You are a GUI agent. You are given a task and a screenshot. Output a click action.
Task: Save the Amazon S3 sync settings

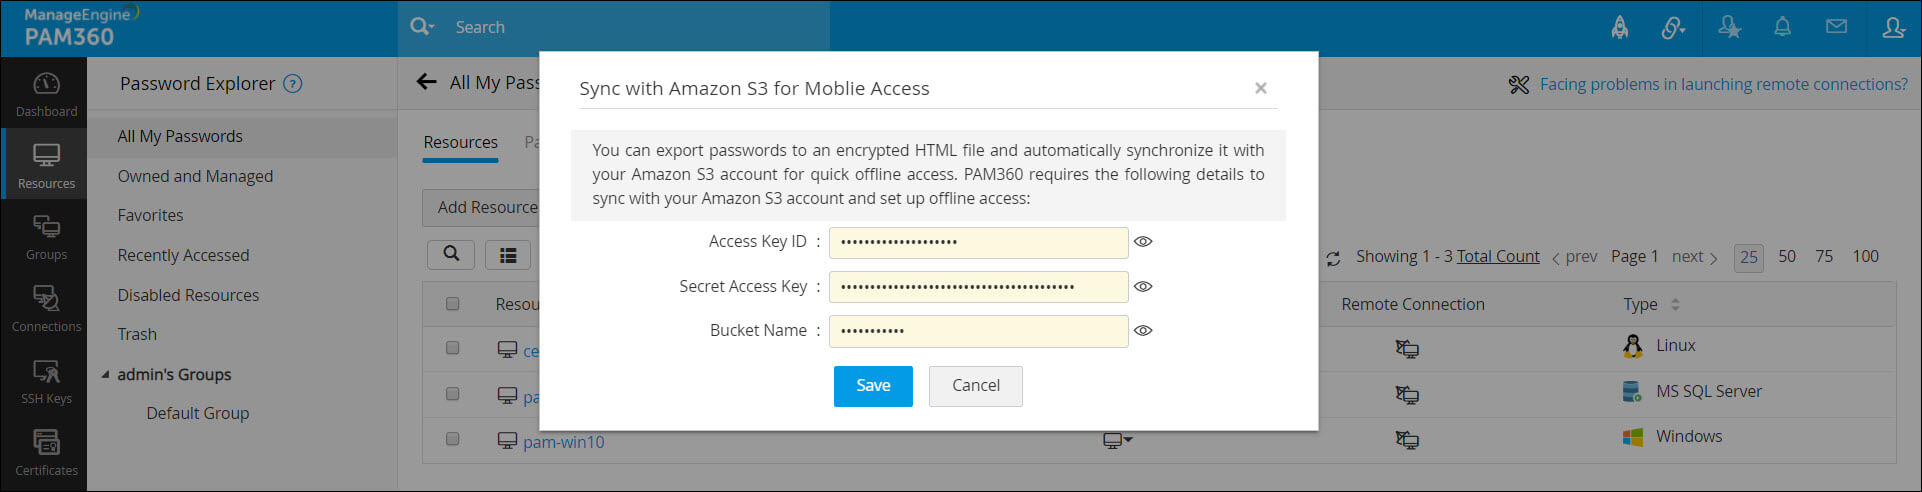pyautogui.click(x=872, y=386)
